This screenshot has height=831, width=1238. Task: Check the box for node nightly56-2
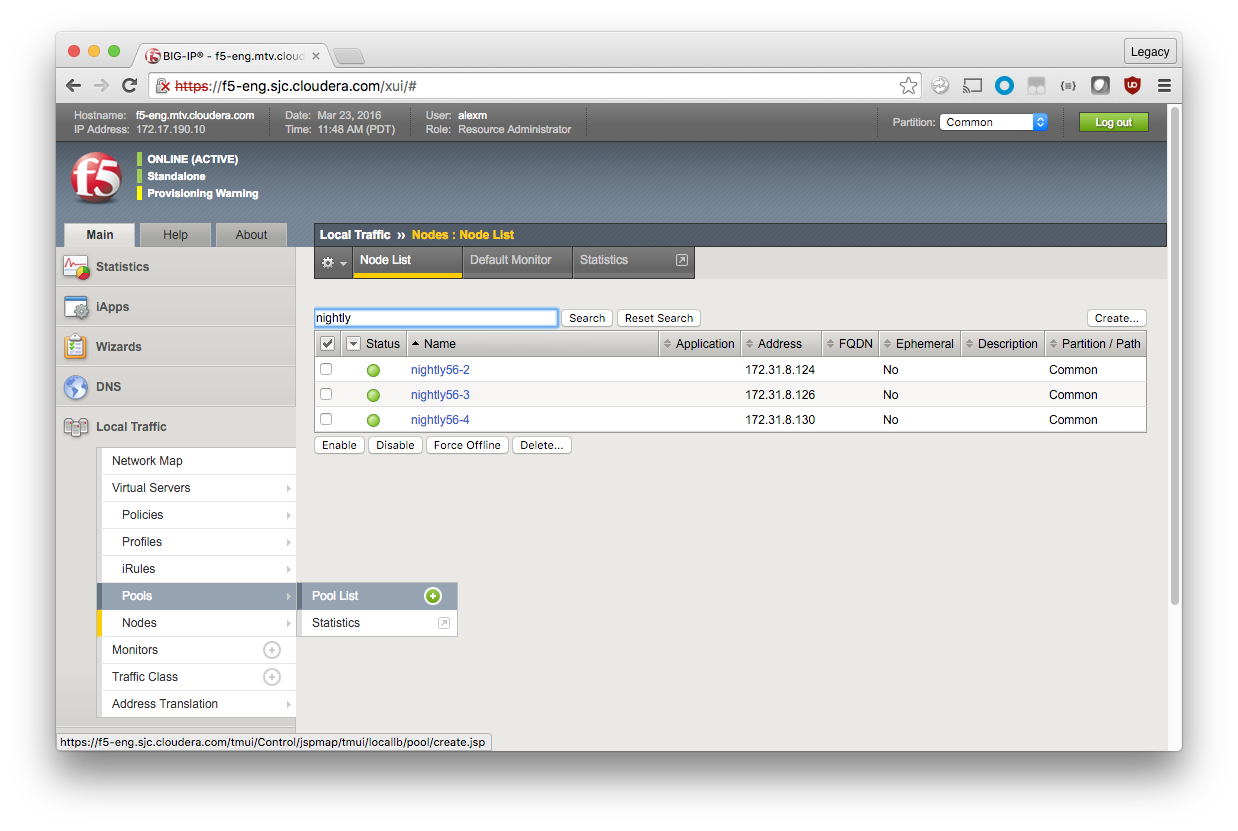(x=326, y=369)
